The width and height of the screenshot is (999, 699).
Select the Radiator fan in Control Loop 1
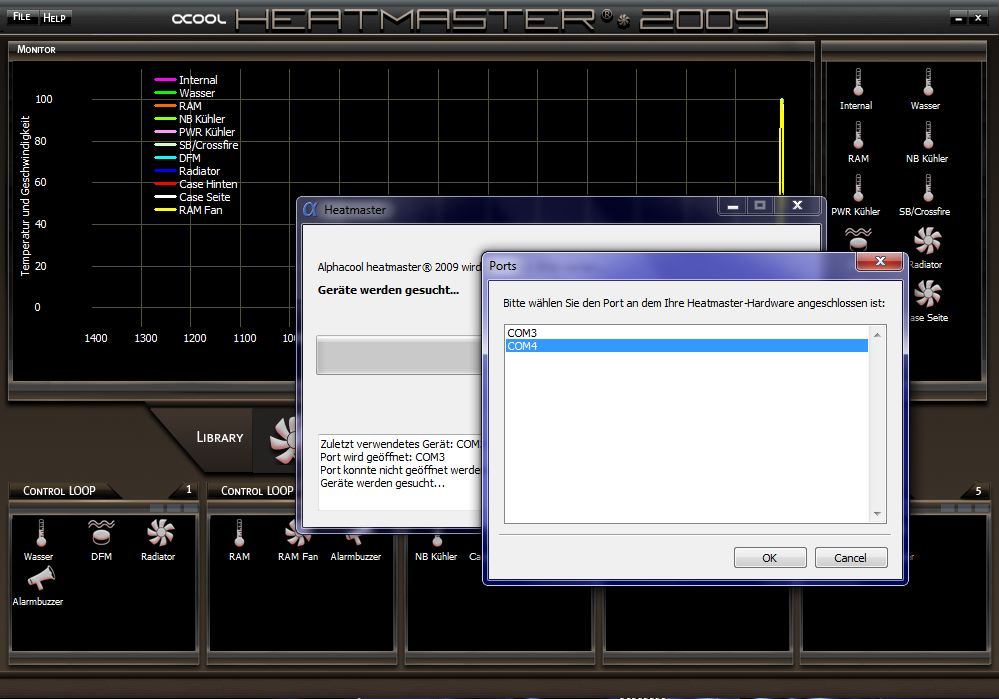click(x=160, y=533)
